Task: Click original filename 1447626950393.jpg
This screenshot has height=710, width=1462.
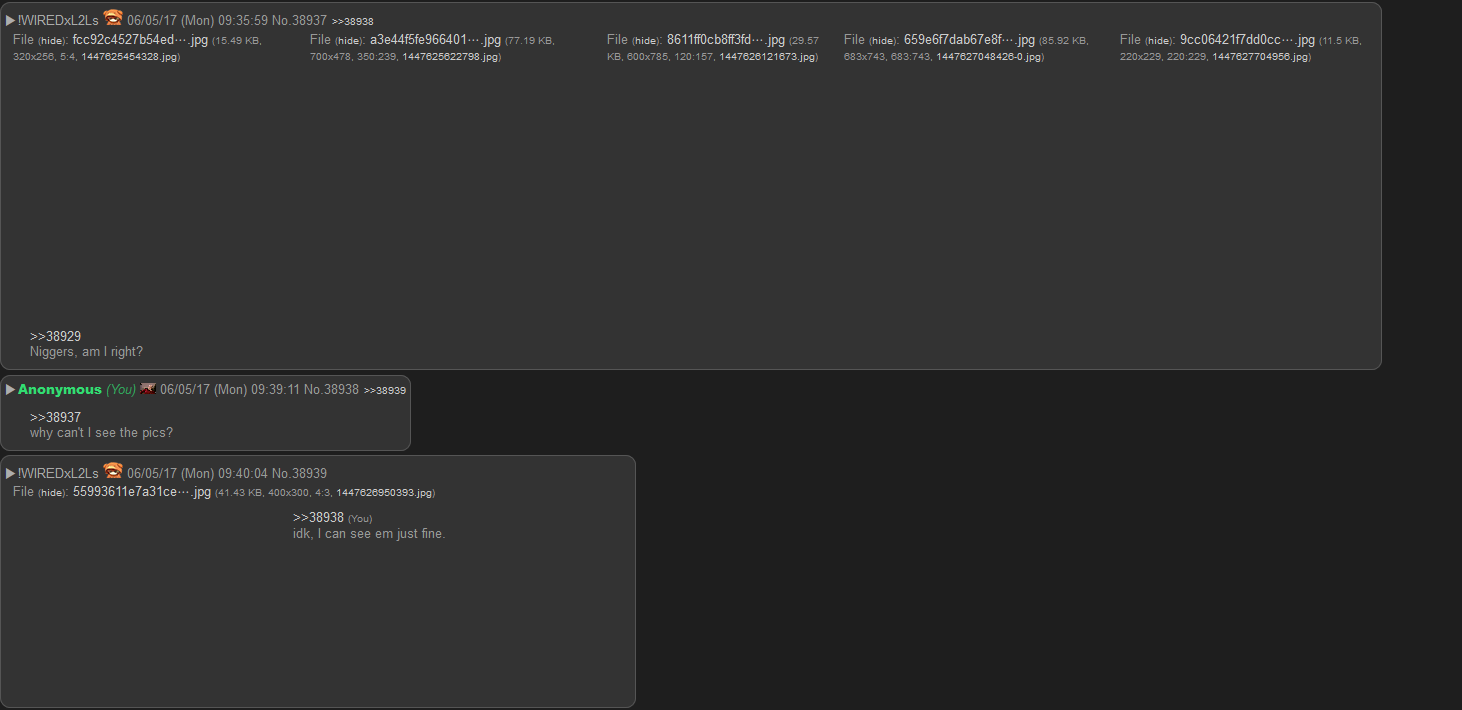Action: click(x=384, y=493)
